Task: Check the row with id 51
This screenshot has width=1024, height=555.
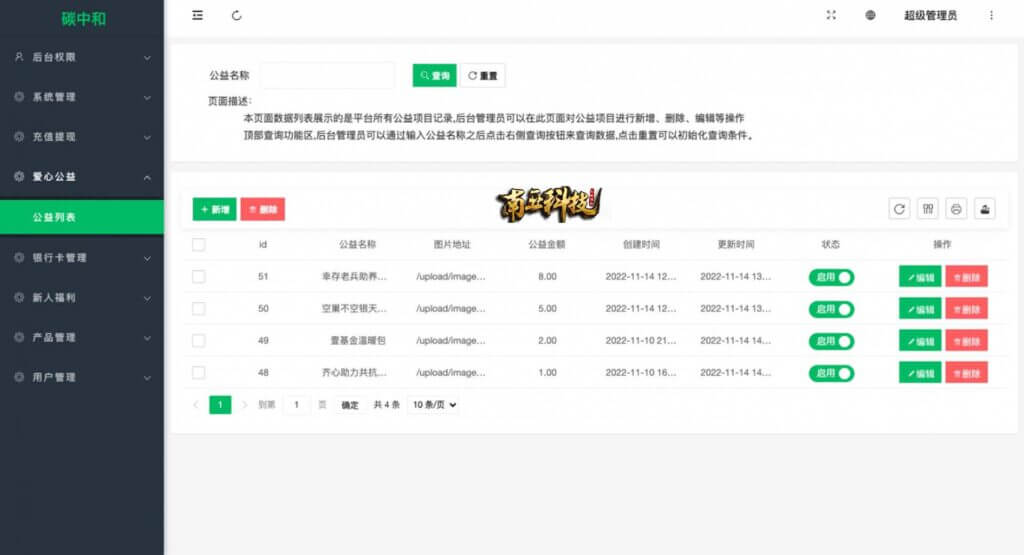Action: click(199, 276)
